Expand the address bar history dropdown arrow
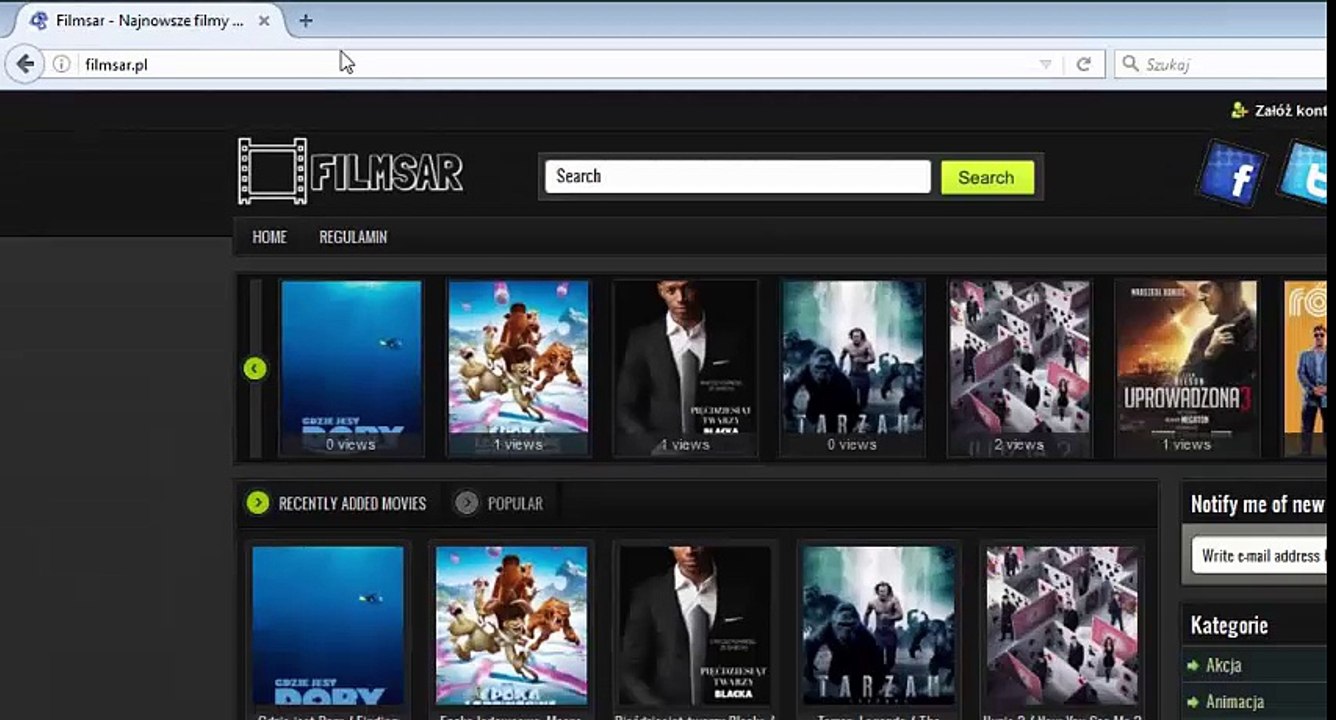 coord(1045,64)
